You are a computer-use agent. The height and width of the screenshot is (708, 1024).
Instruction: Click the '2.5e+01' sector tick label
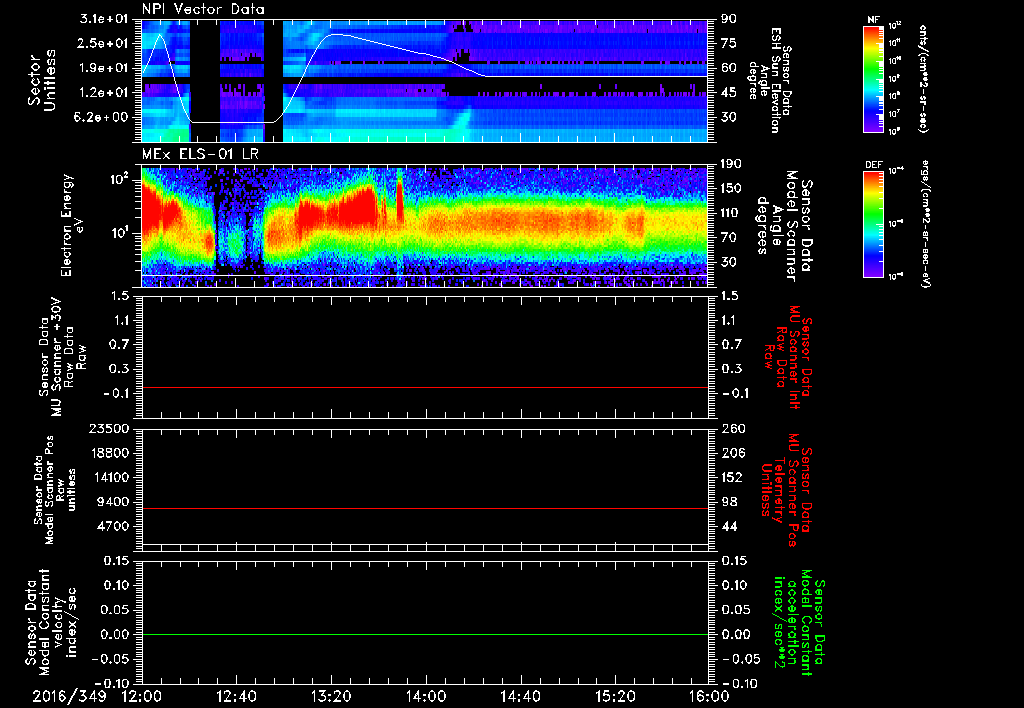click(104, 43)
